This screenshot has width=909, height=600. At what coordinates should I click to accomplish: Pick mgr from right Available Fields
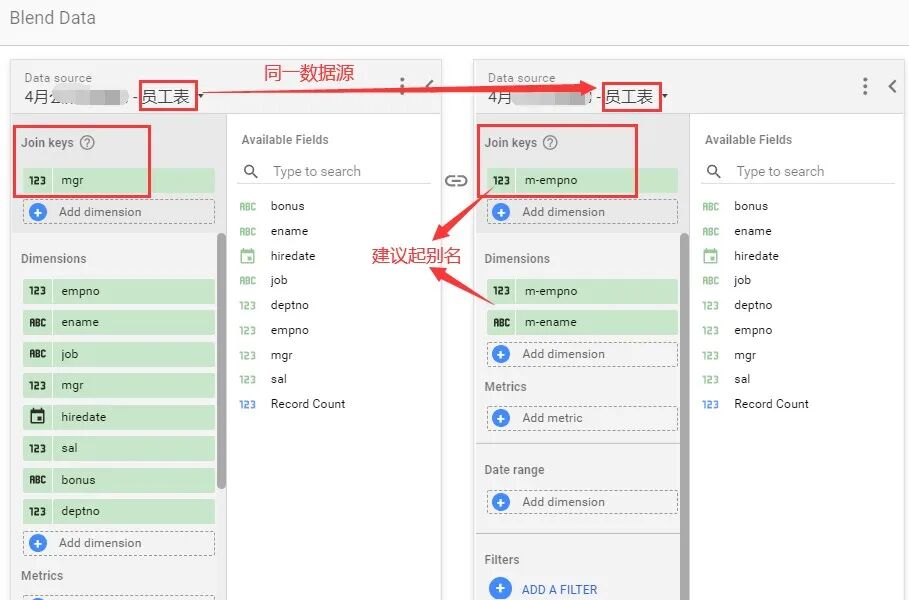click(744, 355)
